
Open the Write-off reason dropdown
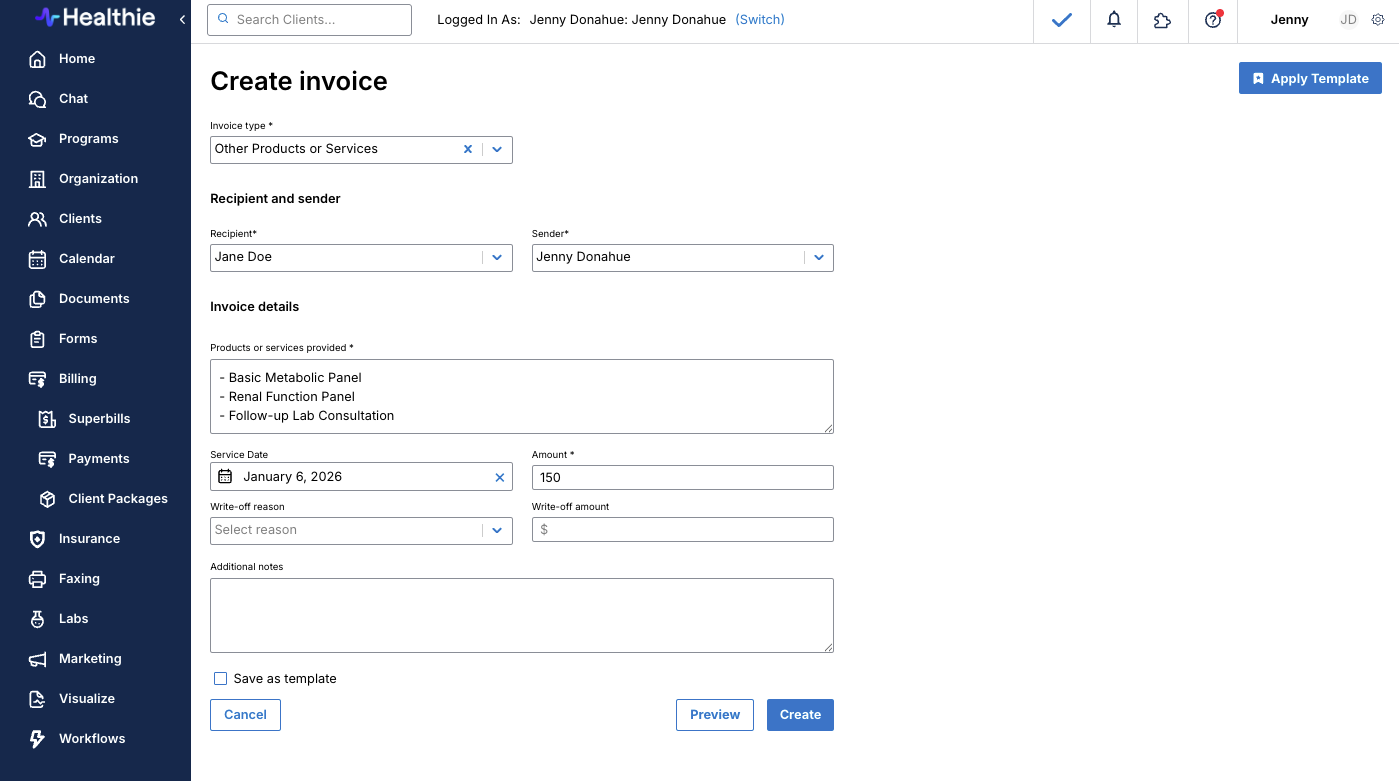tap(497, 530)
